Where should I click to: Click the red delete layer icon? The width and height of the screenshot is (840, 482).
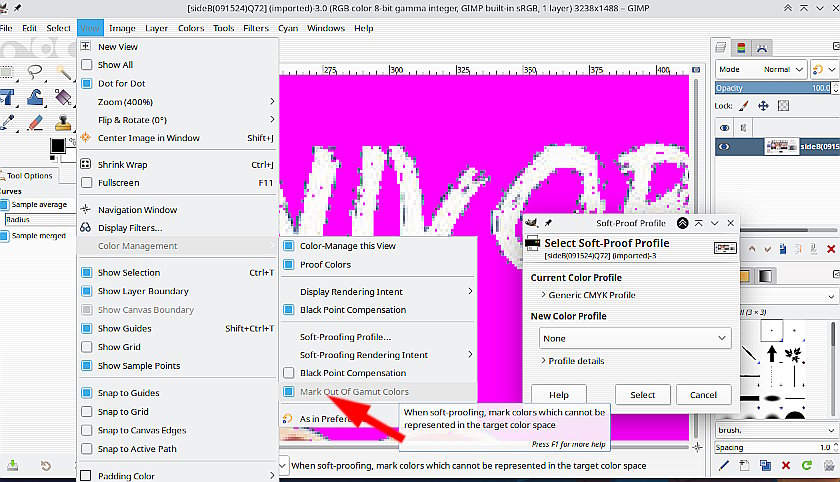tap(831, 249)
